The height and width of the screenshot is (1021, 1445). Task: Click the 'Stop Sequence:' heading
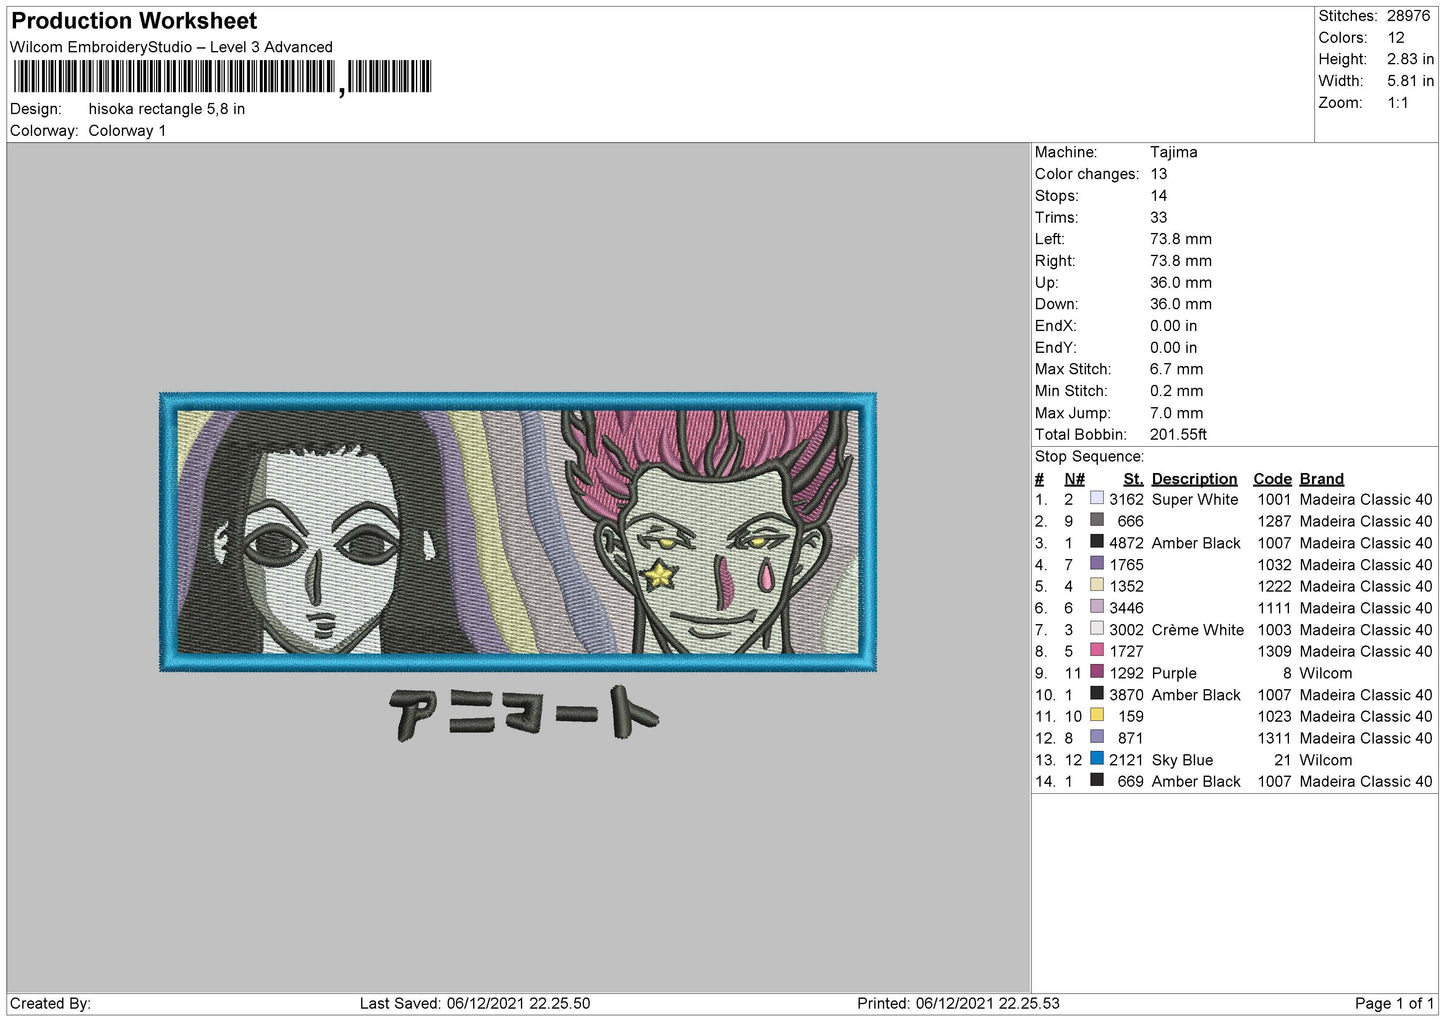pos(1089,457)
